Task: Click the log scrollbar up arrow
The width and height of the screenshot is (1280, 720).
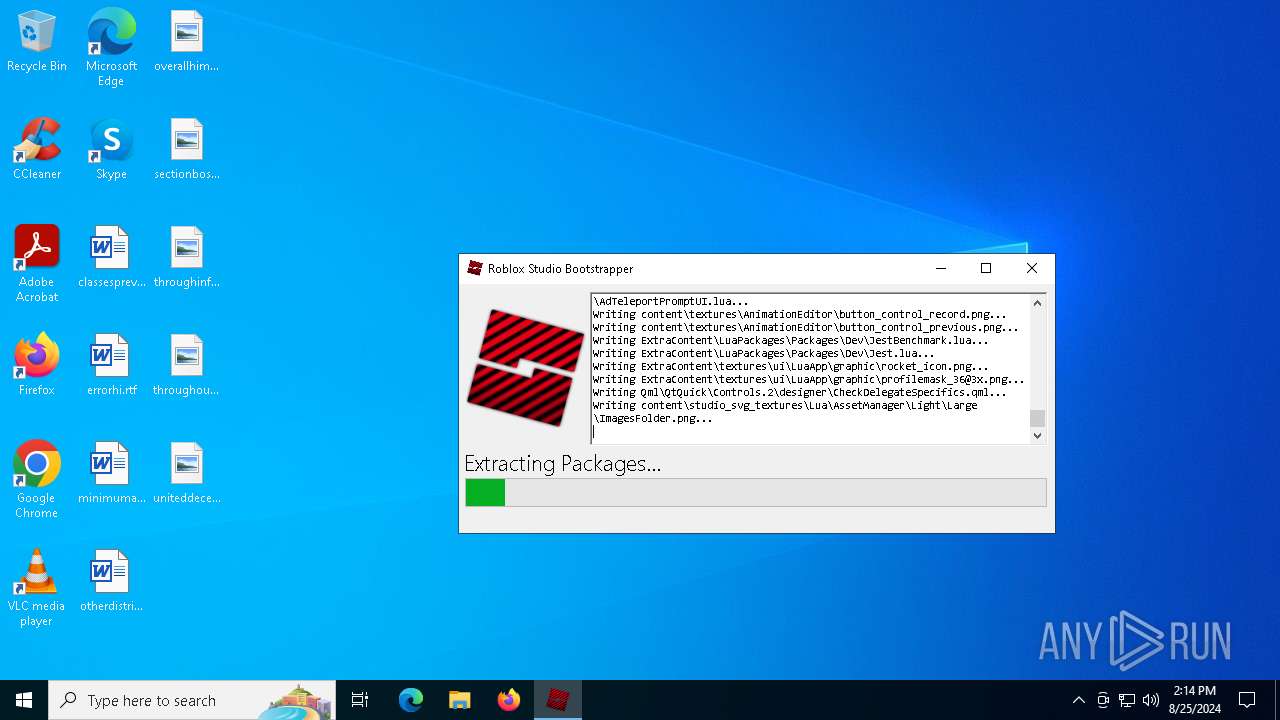Action: pyautogui.click(x=1037, y=303)
